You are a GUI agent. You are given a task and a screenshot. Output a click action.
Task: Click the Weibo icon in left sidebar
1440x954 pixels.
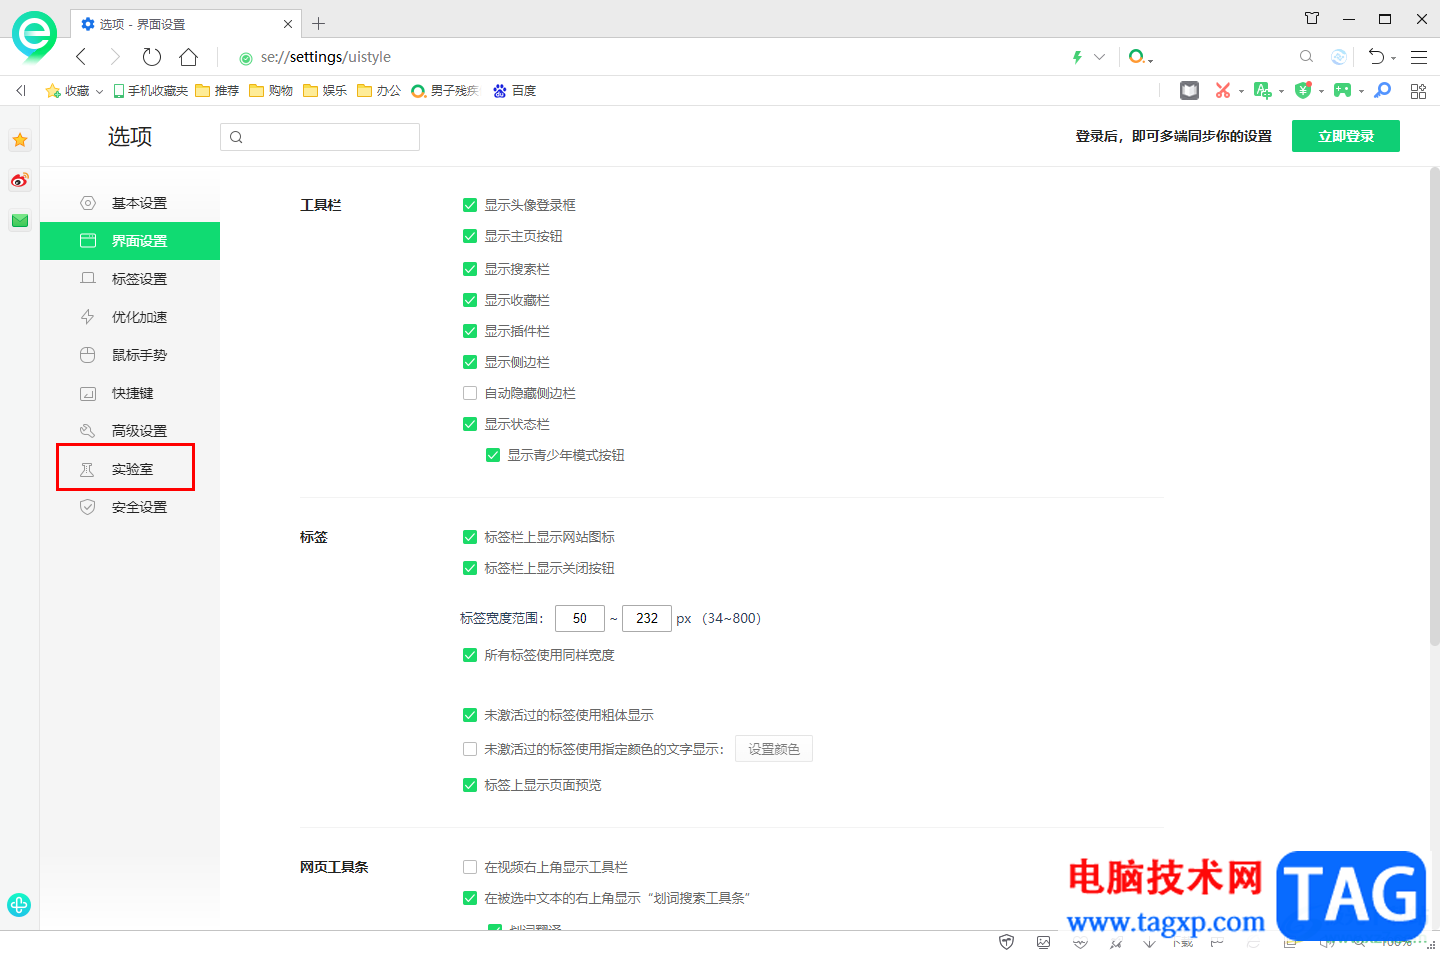pos(20,180)
